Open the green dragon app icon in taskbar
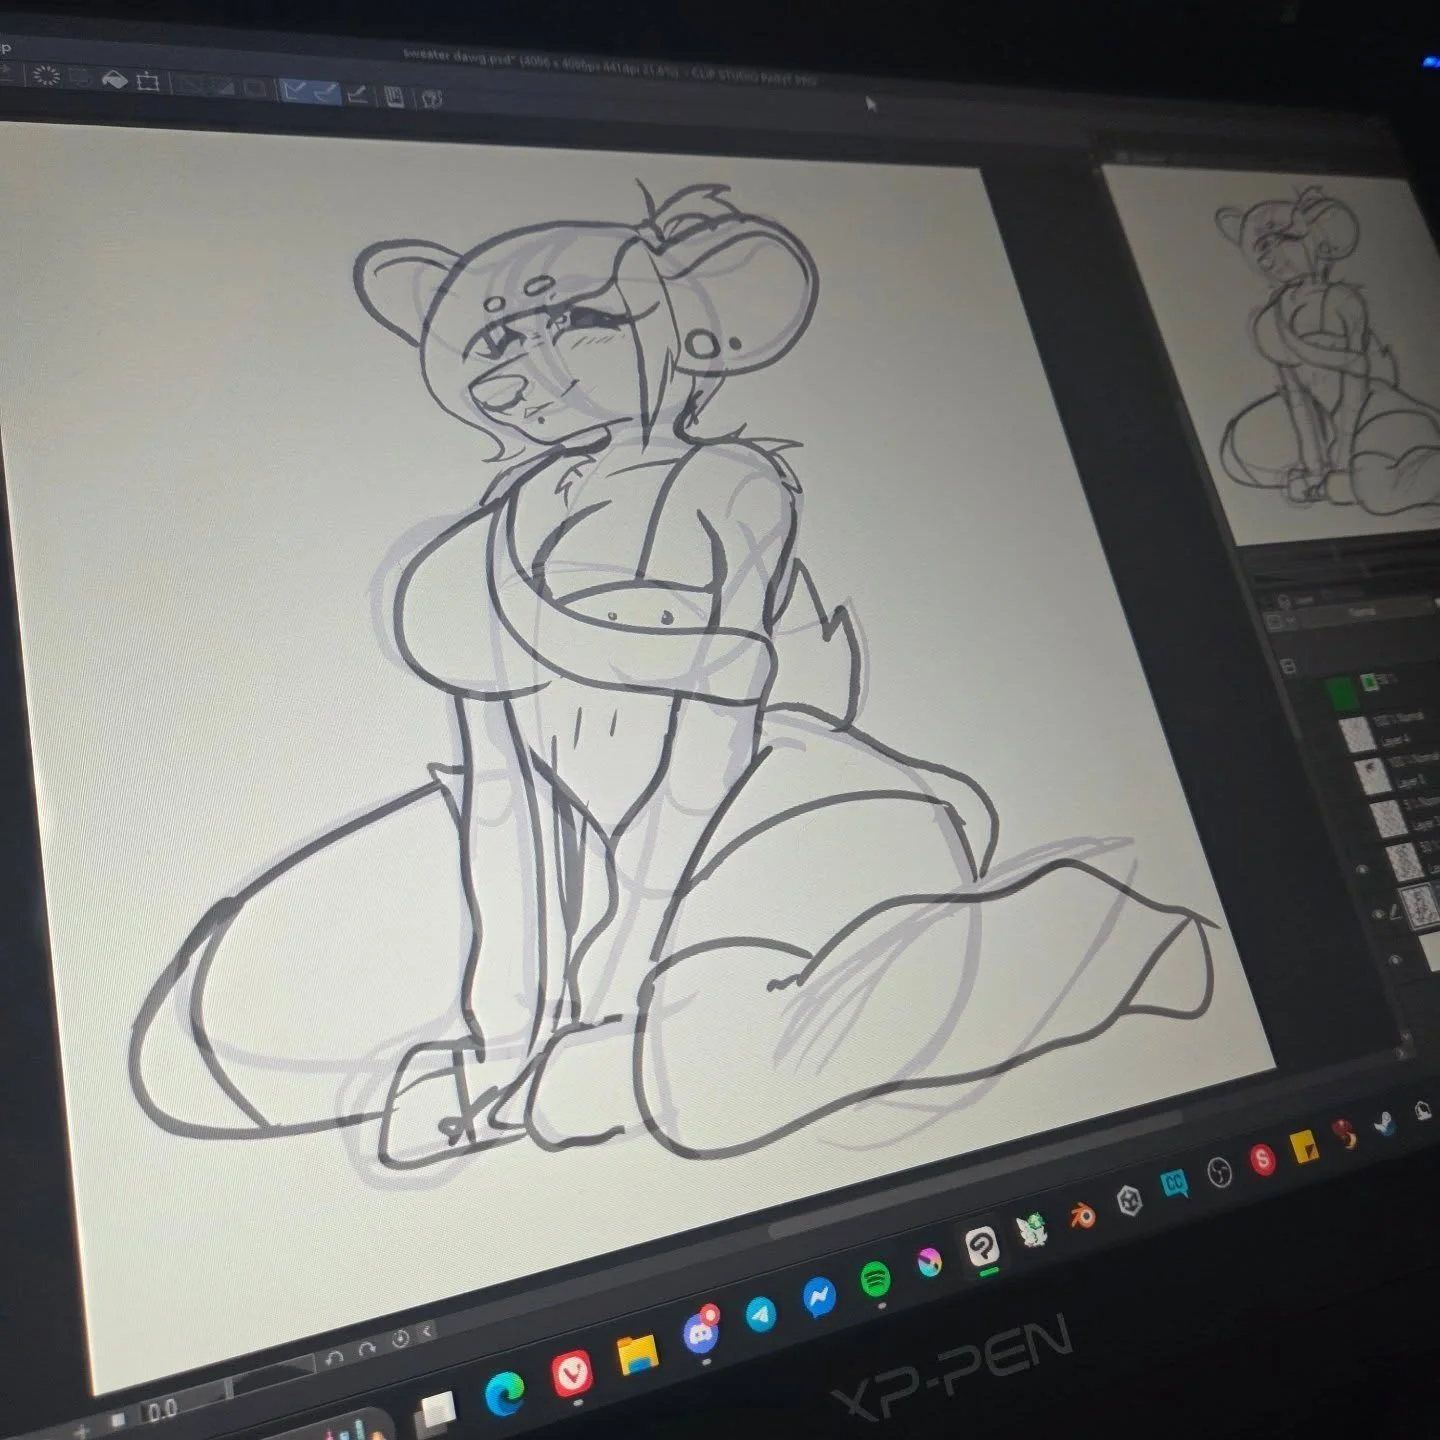 [x=1031, y=1230]
